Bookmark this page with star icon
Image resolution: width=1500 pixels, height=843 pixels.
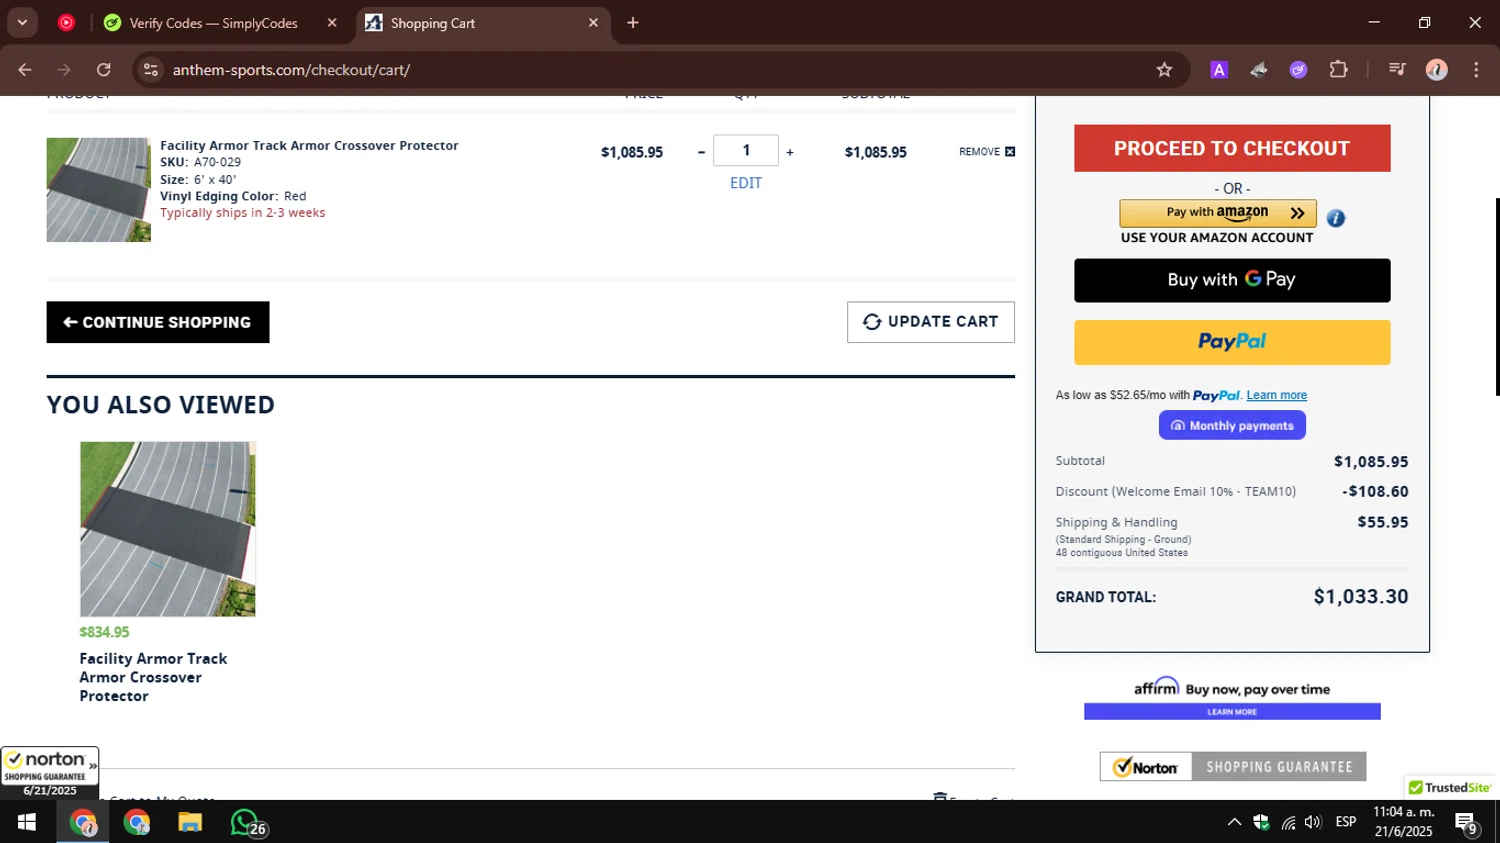pos(1164,70)
